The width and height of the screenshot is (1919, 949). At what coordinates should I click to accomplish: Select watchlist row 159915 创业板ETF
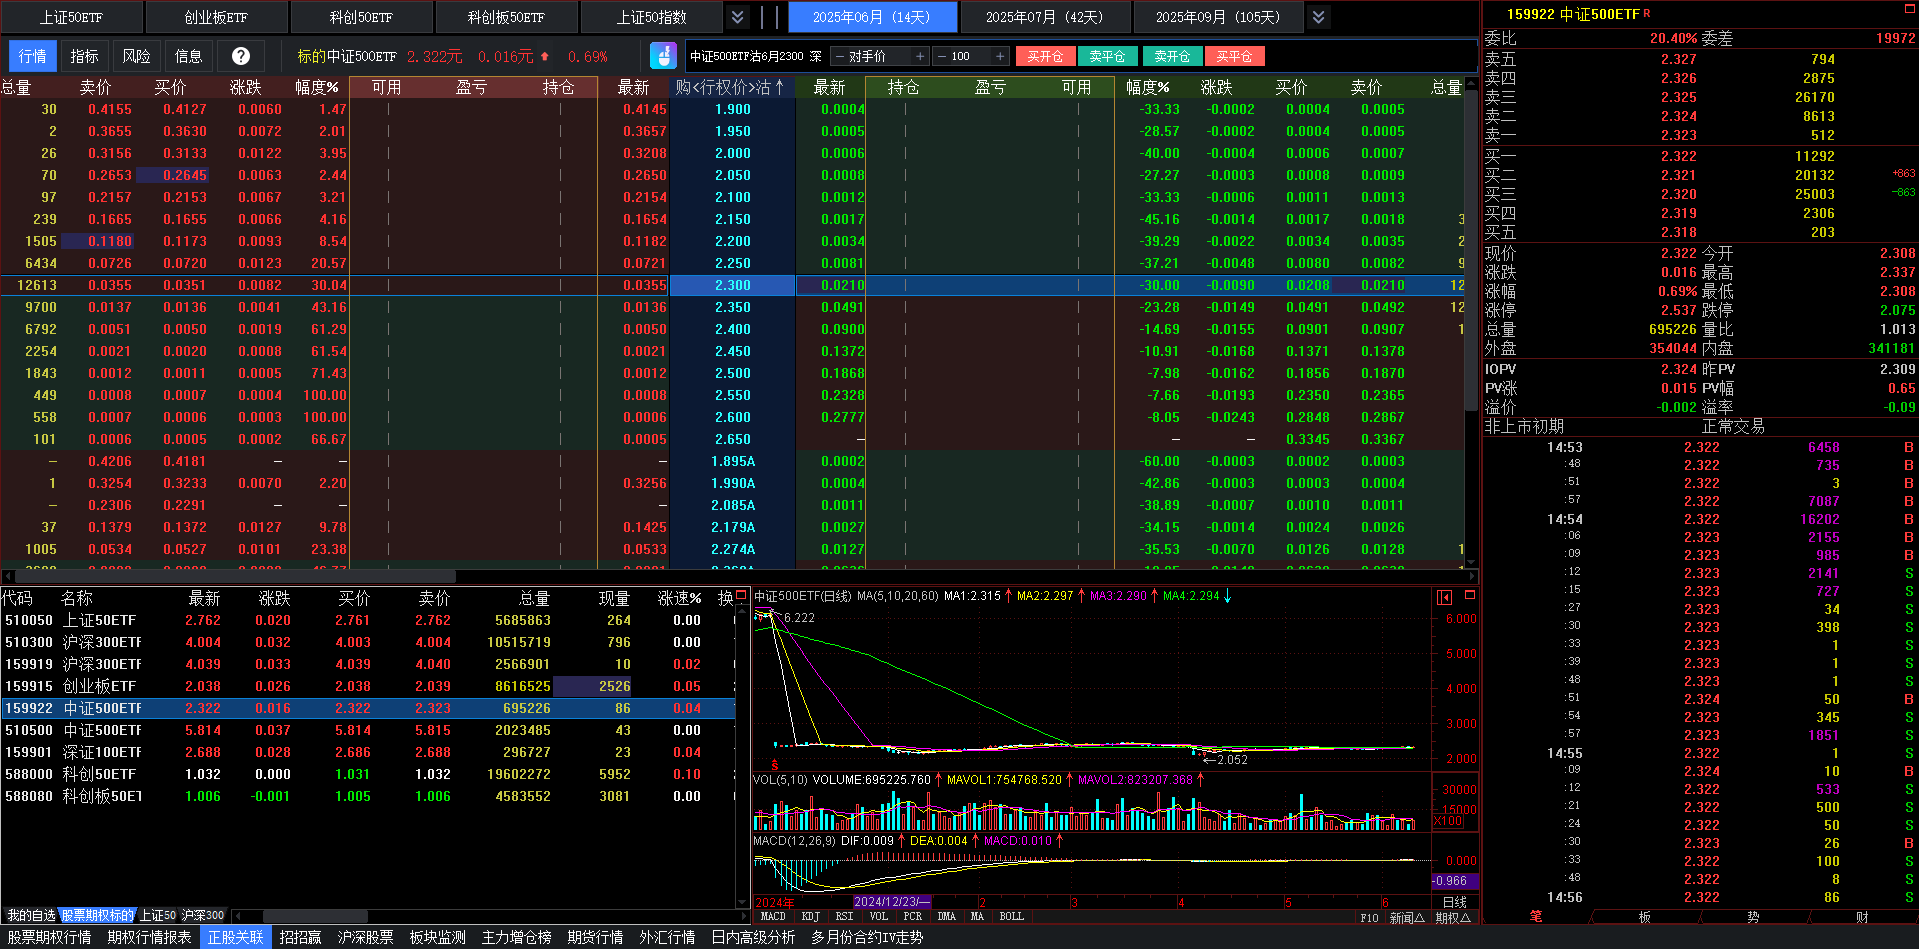pos(368,686)
